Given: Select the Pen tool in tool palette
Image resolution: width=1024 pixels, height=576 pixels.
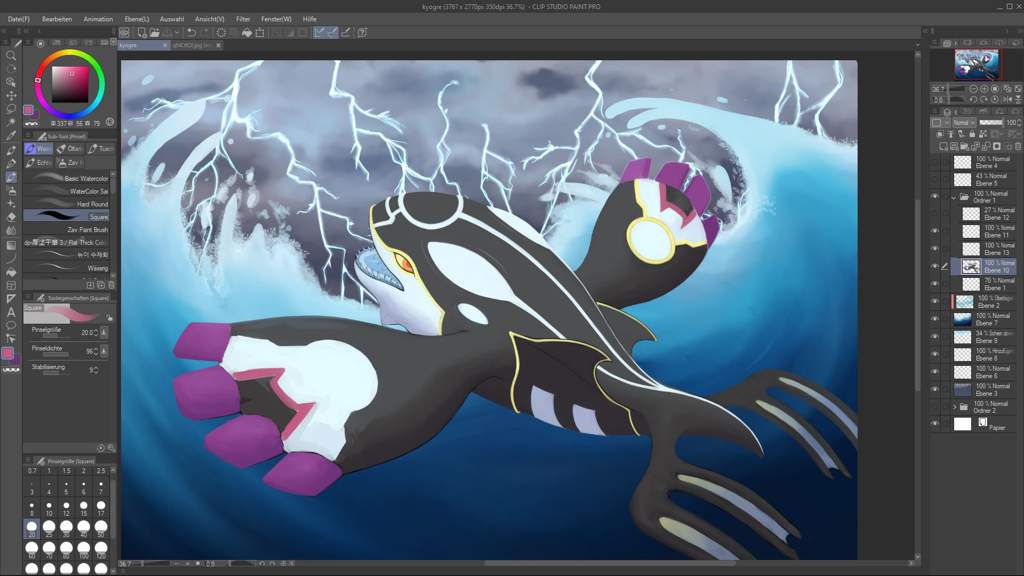Looking at the screenshot, I should click(10, 150).
